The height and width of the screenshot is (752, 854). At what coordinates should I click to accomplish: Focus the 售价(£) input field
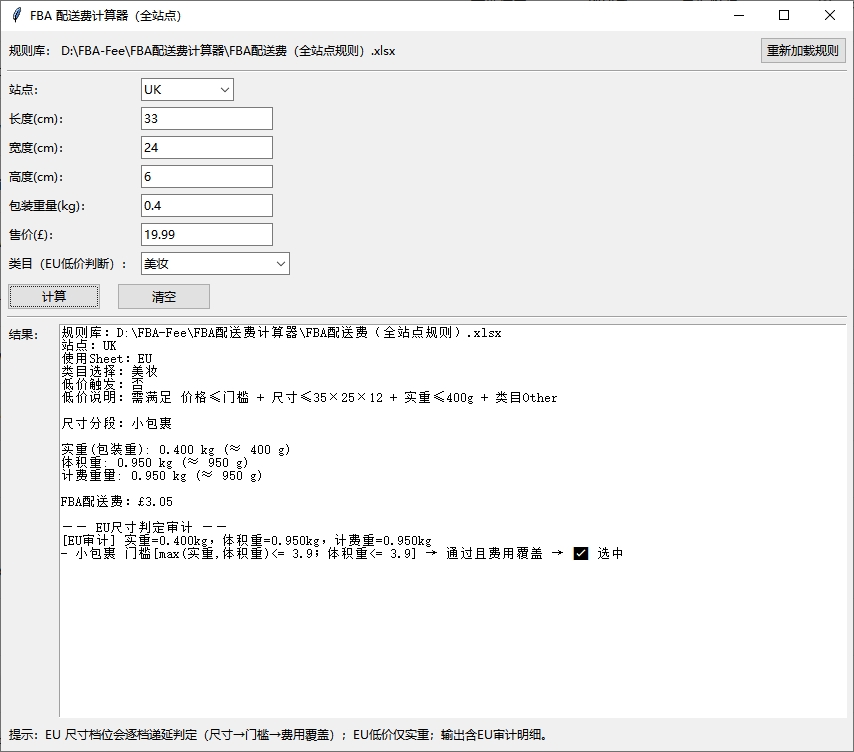[x=206, y=235]
